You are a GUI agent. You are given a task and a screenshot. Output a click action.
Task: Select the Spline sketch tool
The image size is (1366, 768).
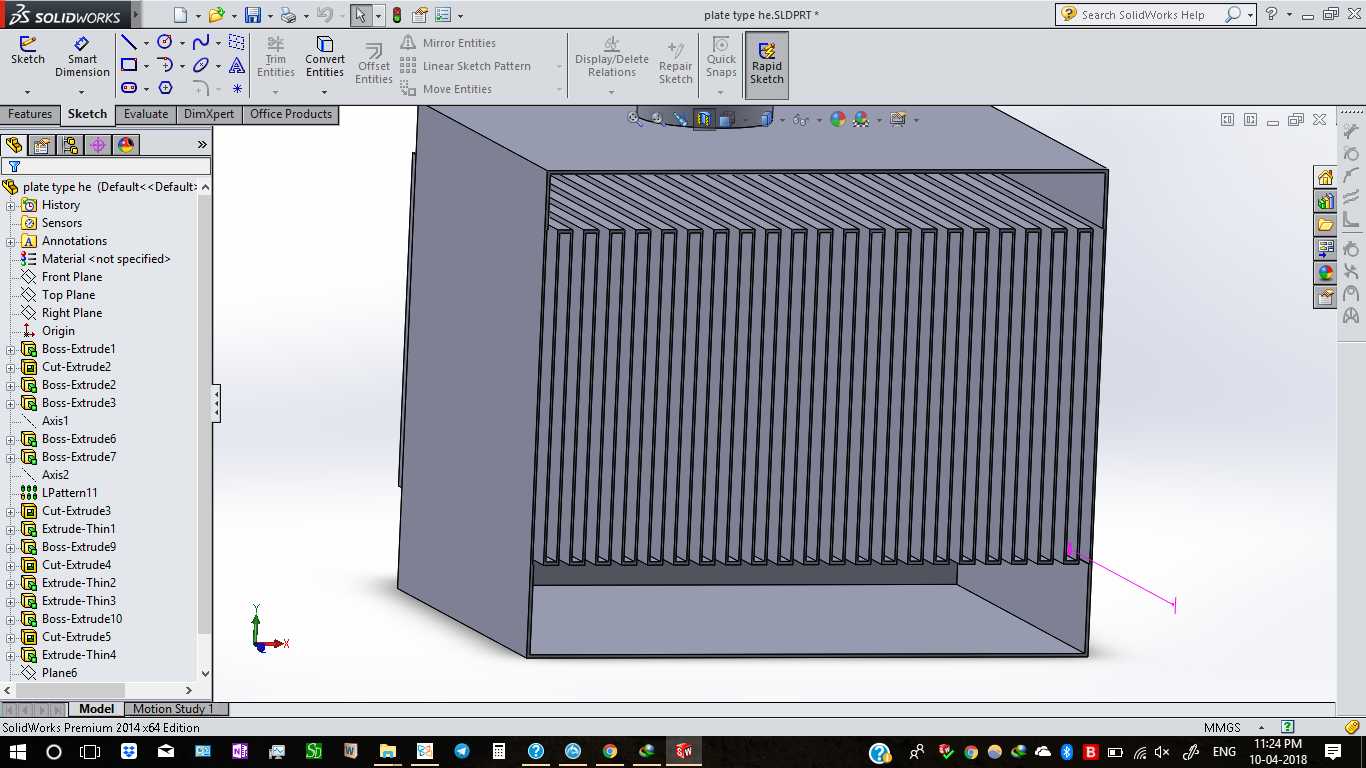point(201,42)
